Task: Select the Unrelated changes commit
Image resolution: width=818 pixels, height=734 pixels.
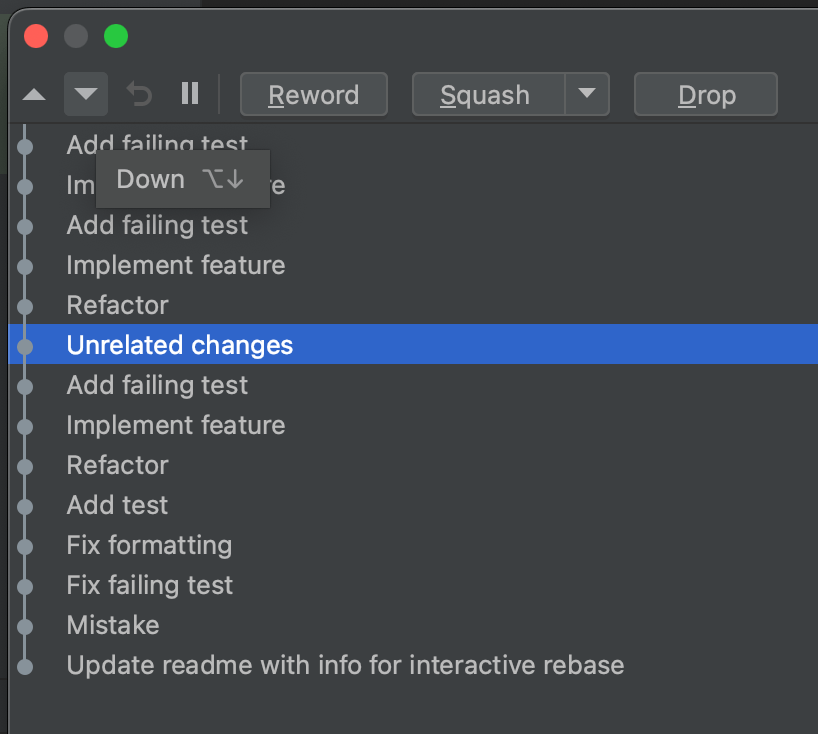Action: (179, 344)
